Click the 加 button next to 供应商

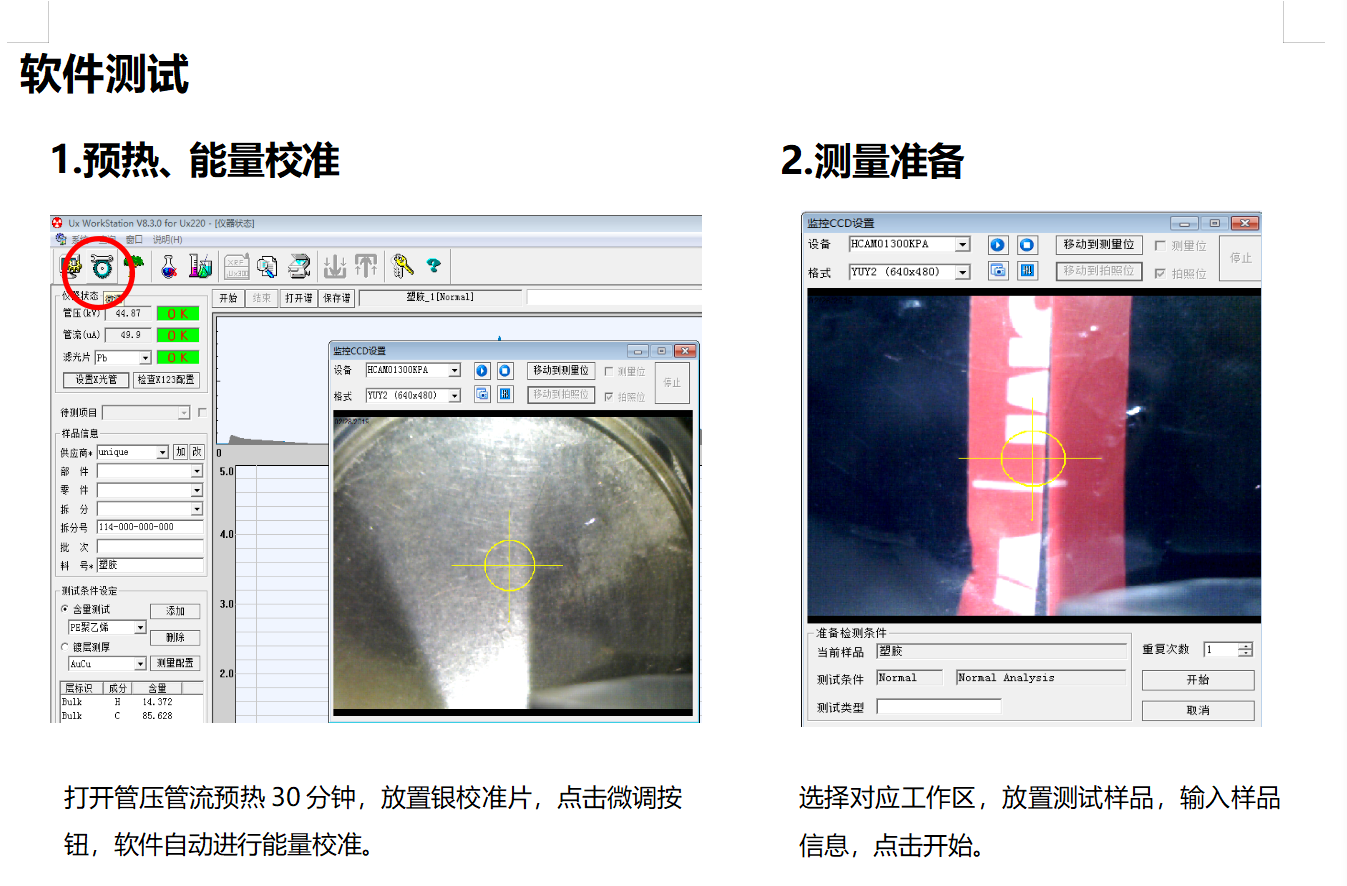click(180, 453)
